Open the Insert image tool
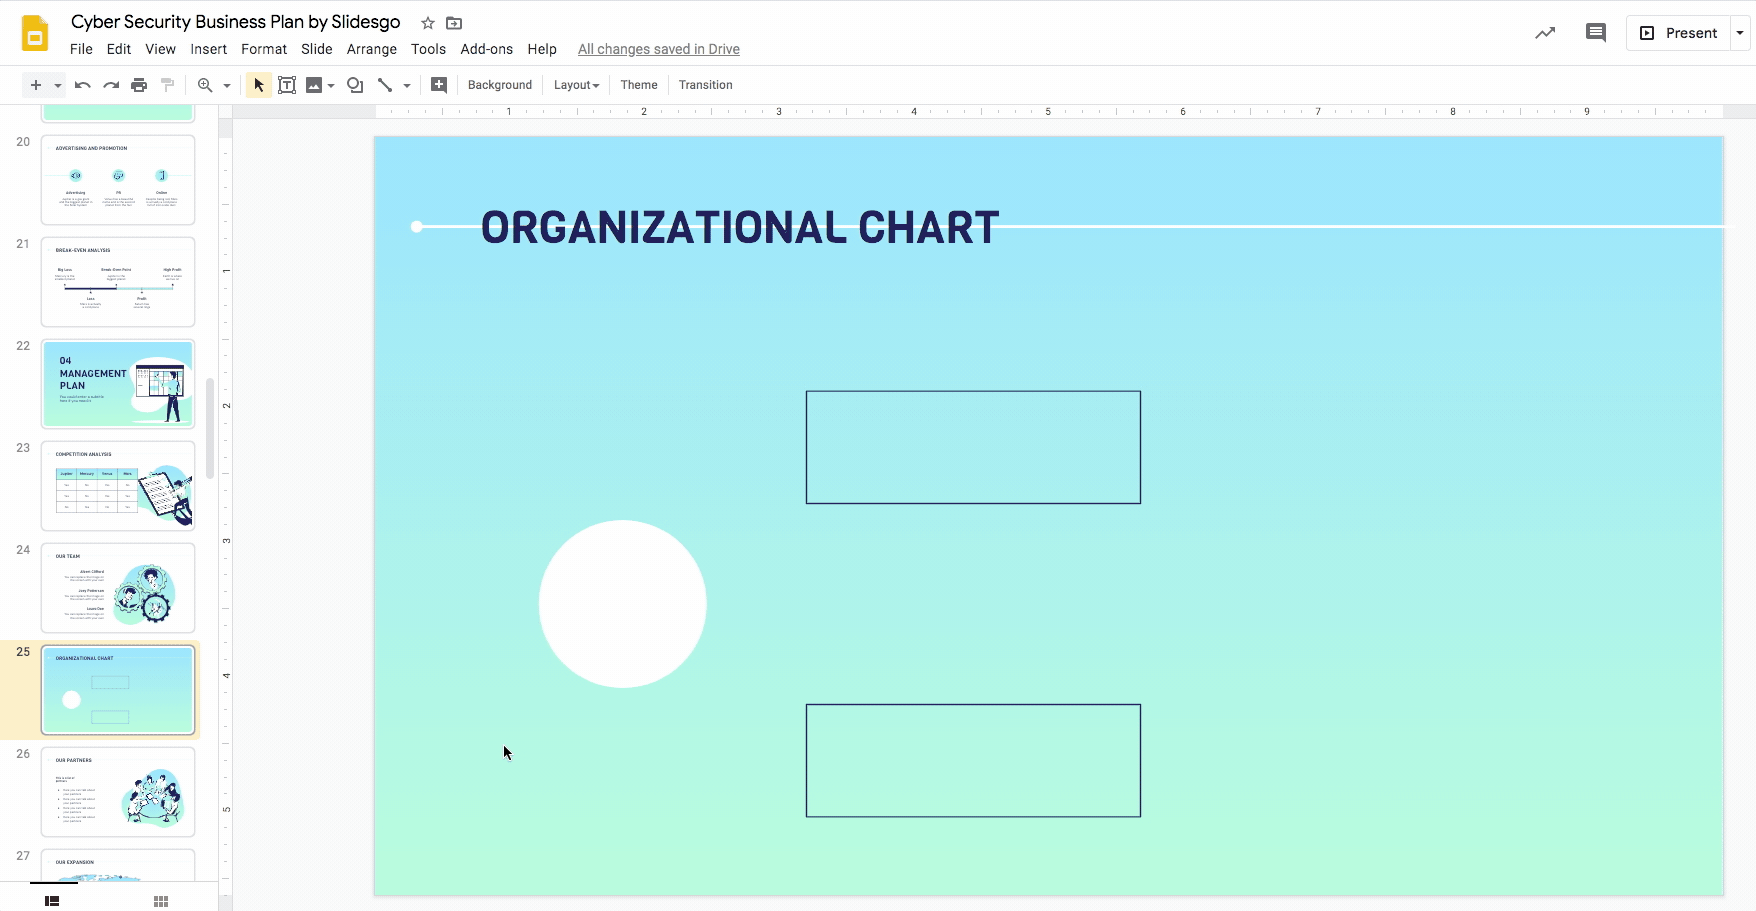 pyautogui.click(x=314, y=85)
